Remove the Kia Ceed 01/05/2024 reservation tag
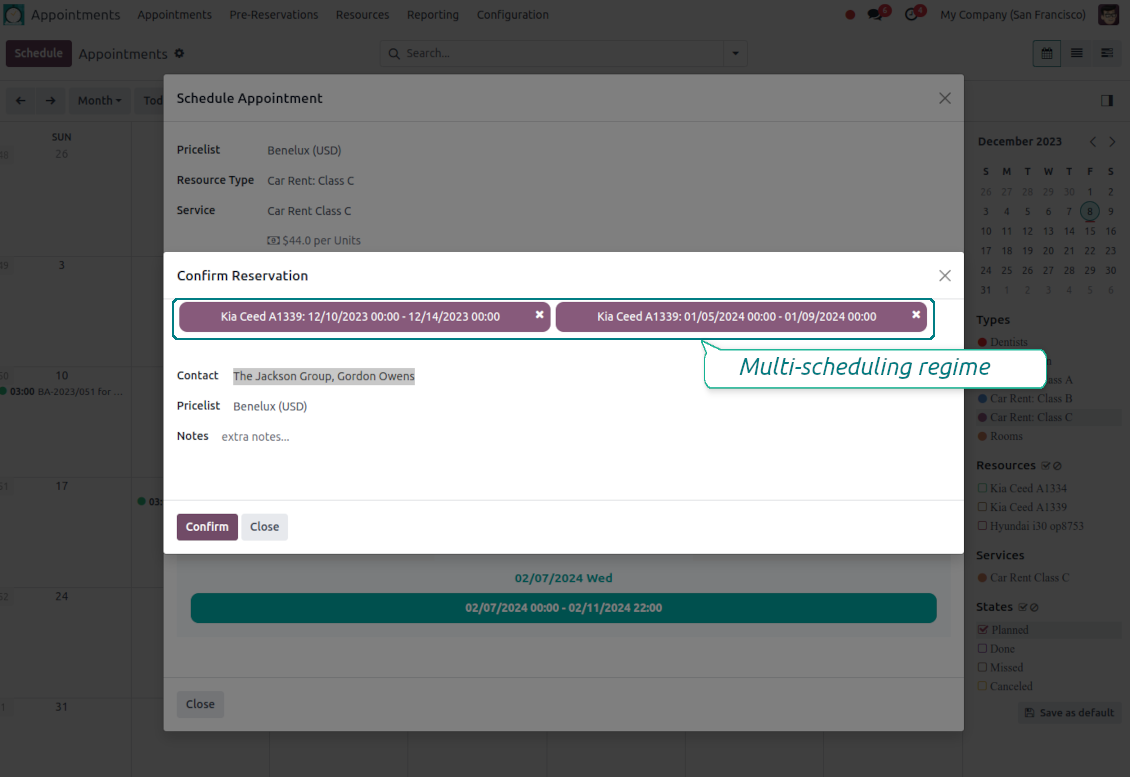This screenshot has height=777, width=1130. coord(915,314)
